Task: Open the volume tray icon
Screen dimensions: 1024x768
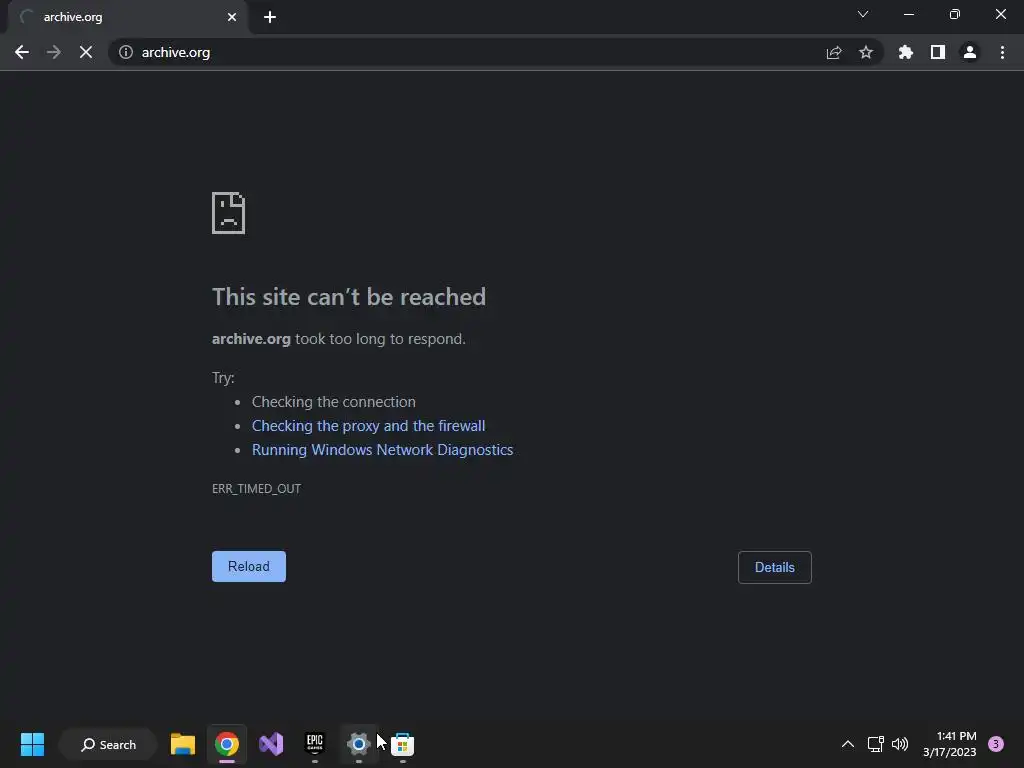Action: 900,744
